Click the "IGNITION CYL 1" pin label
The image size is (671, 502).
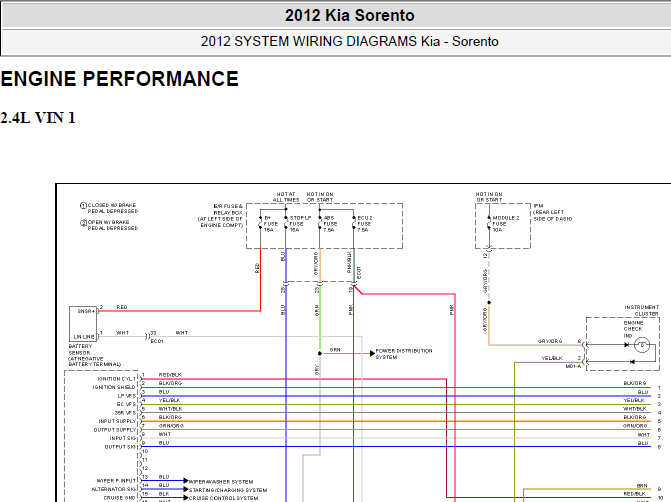[116, 379]
